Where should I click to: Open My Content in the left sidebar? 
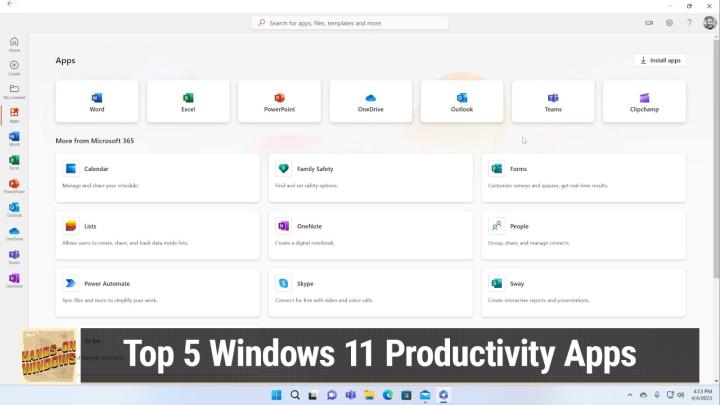14,91
